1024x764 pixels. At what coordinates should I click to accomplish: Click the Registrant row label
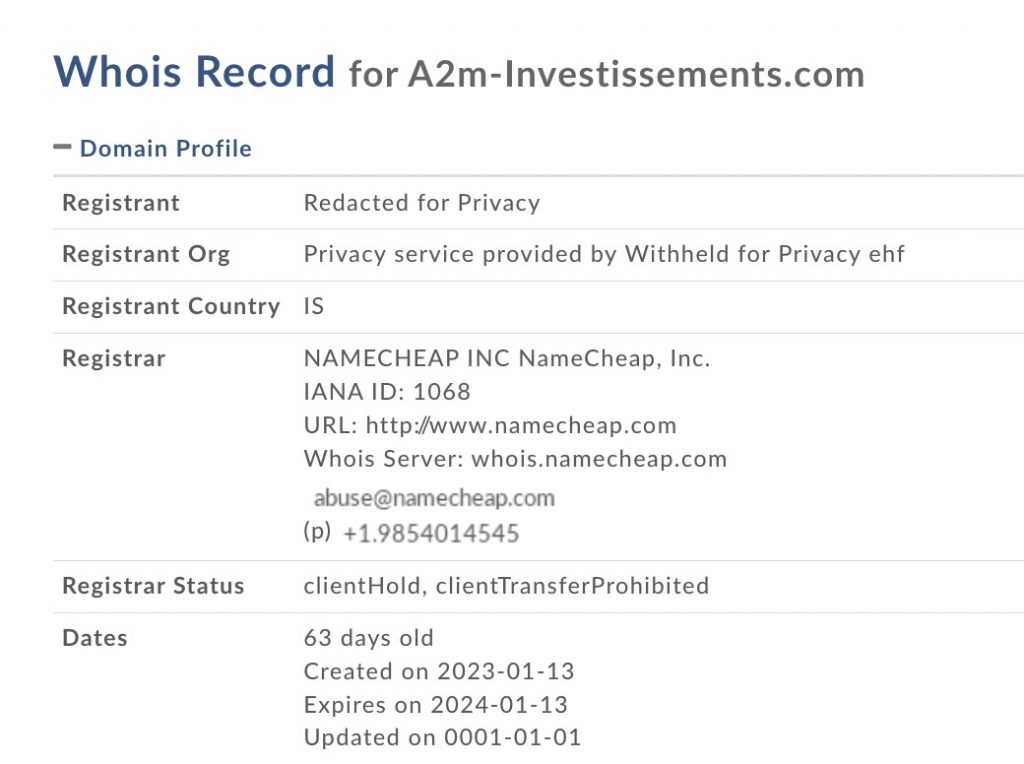(x=121, y=203)
